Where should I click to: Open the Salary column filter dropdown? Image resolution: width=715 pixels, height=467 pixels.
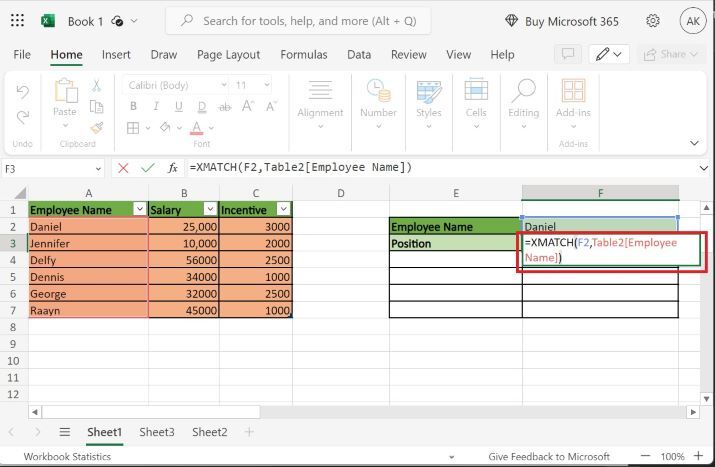[x=209, y=210]
